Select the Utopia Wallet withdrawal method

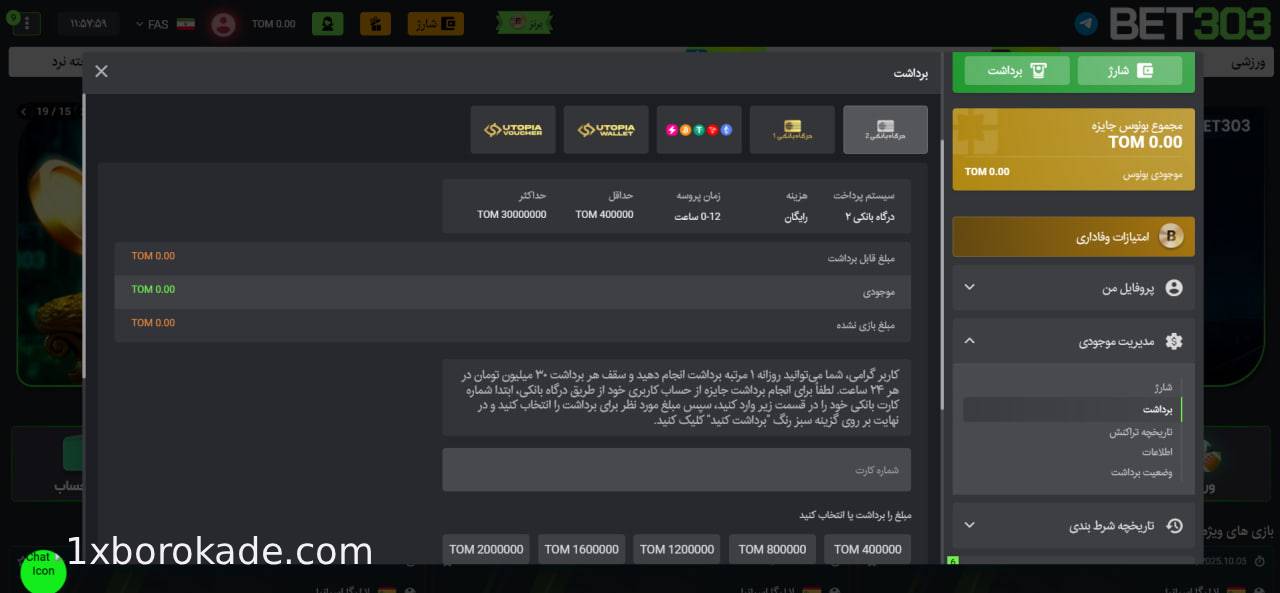606,130
